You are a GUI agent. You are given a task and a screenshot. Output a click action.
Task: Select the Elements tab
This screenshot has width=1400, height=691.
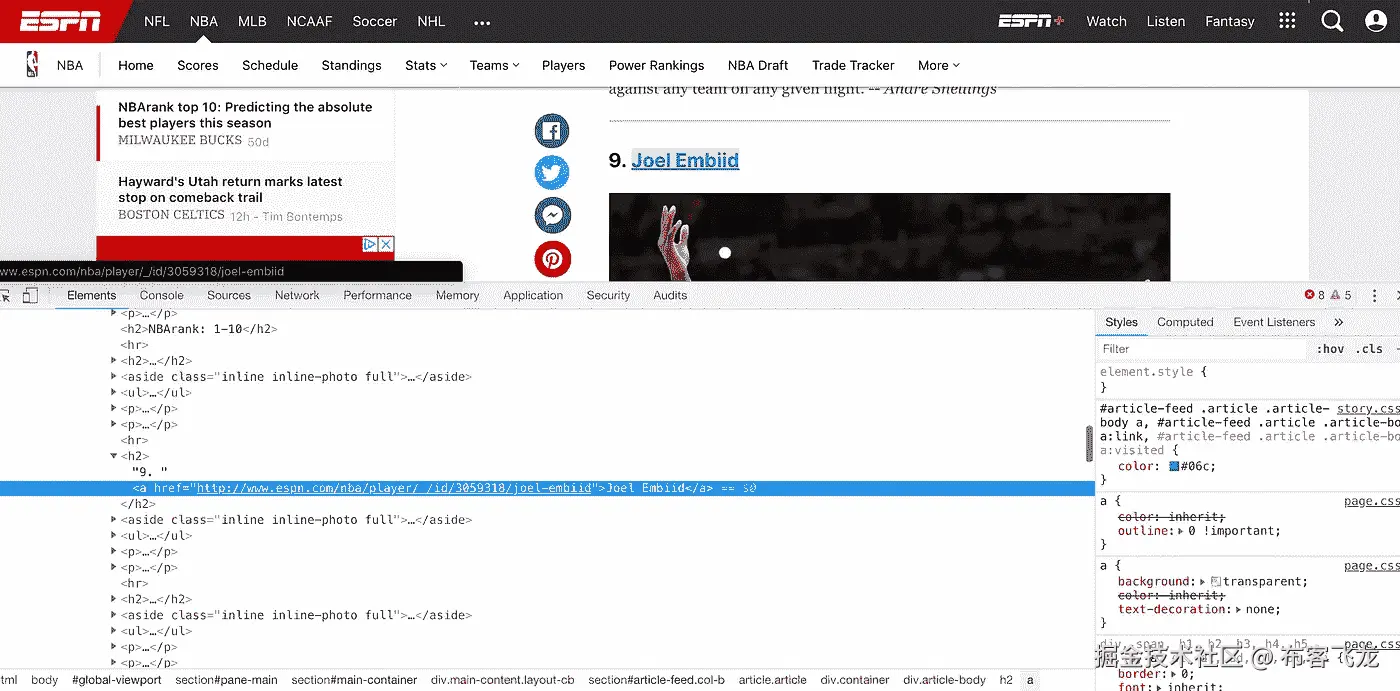(92, 295)
